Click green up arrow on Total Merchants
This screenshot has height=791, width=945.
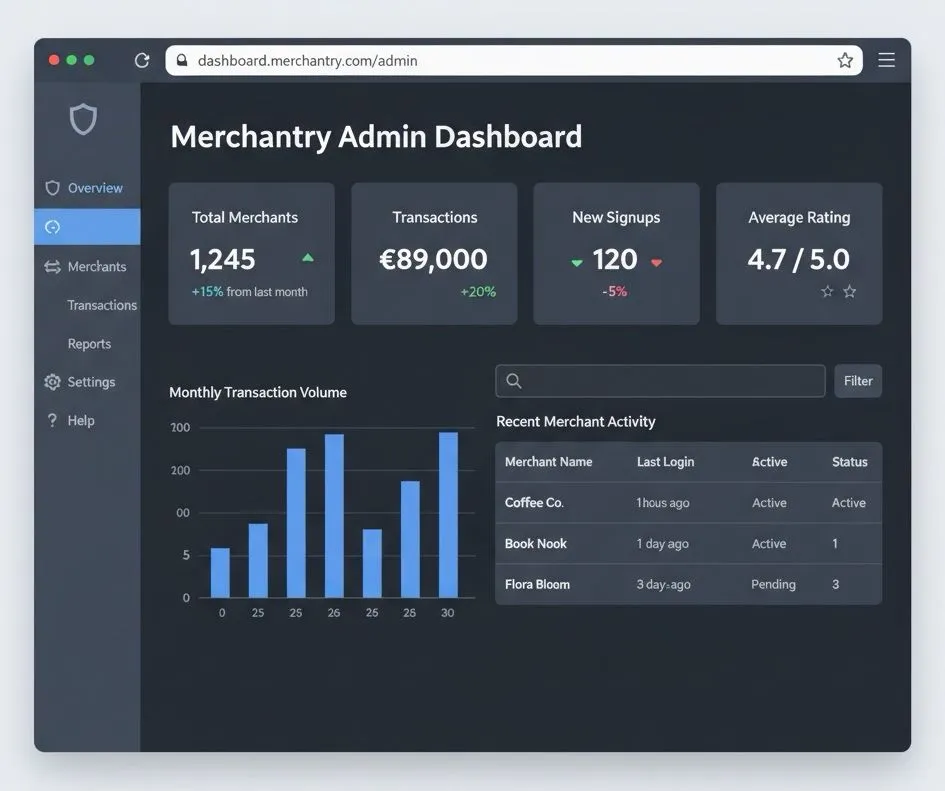coord(308,258)
